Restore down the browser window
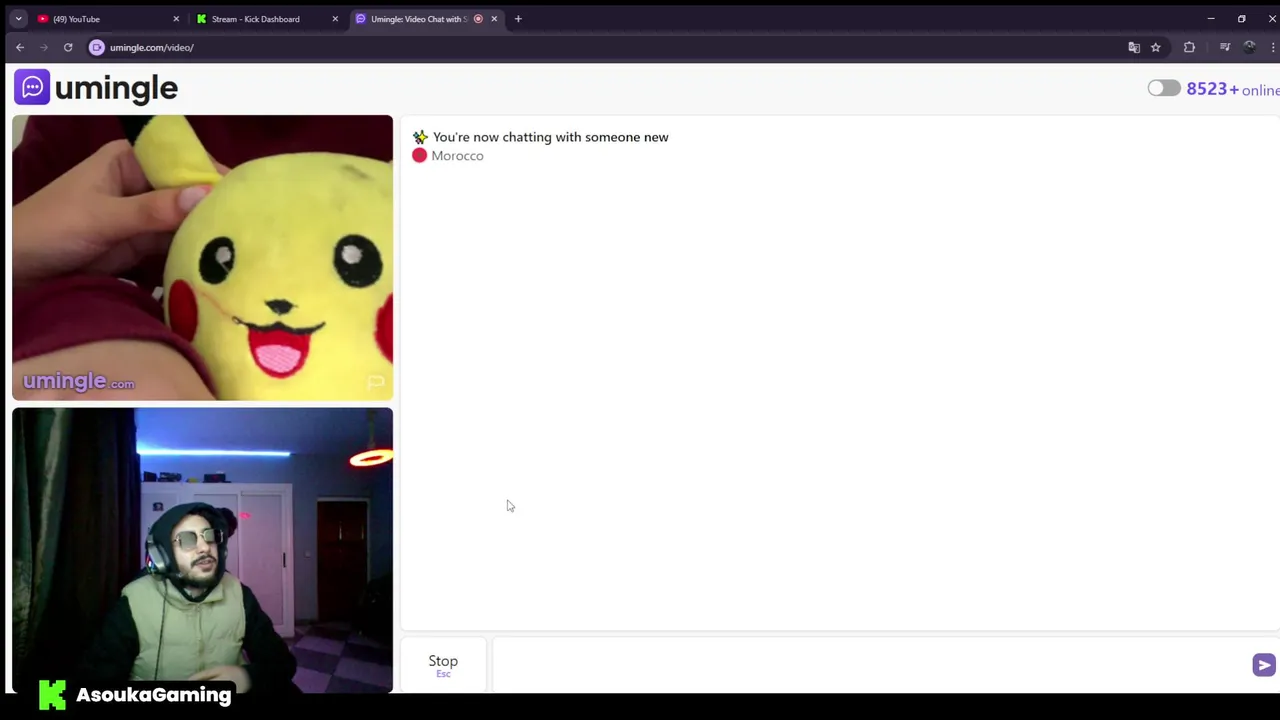The width and height of the screenshot is (1280, 720). coord(1242,19)
